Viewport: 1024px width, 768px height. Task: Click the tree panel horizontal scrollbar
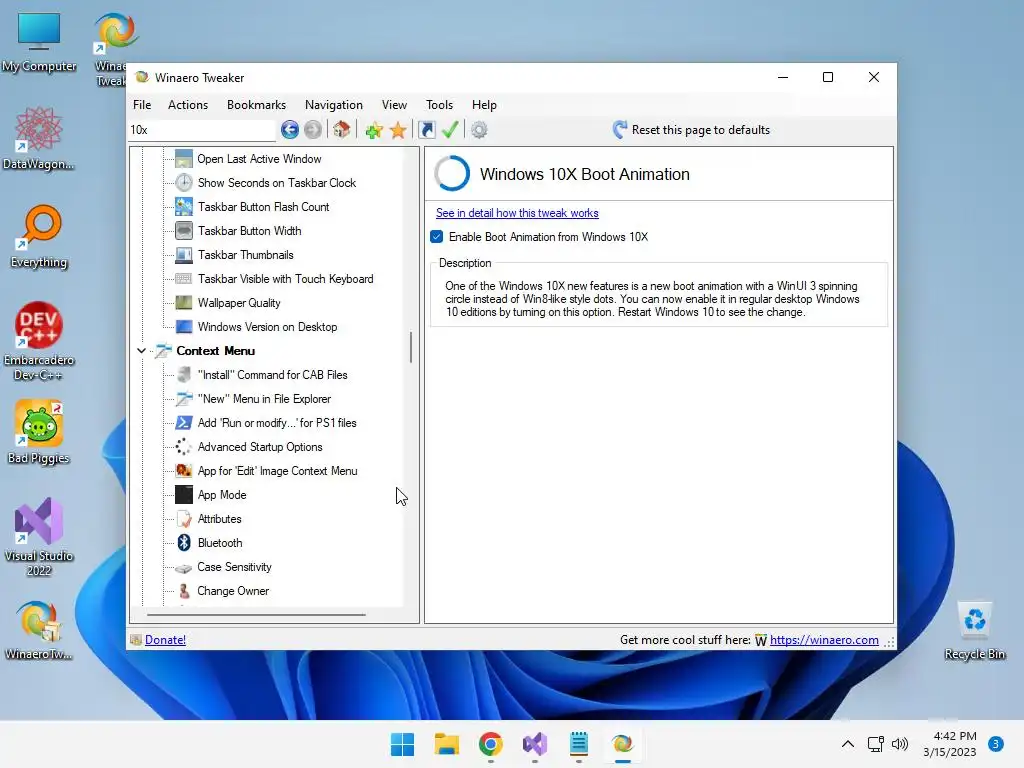tap(256, 615)
